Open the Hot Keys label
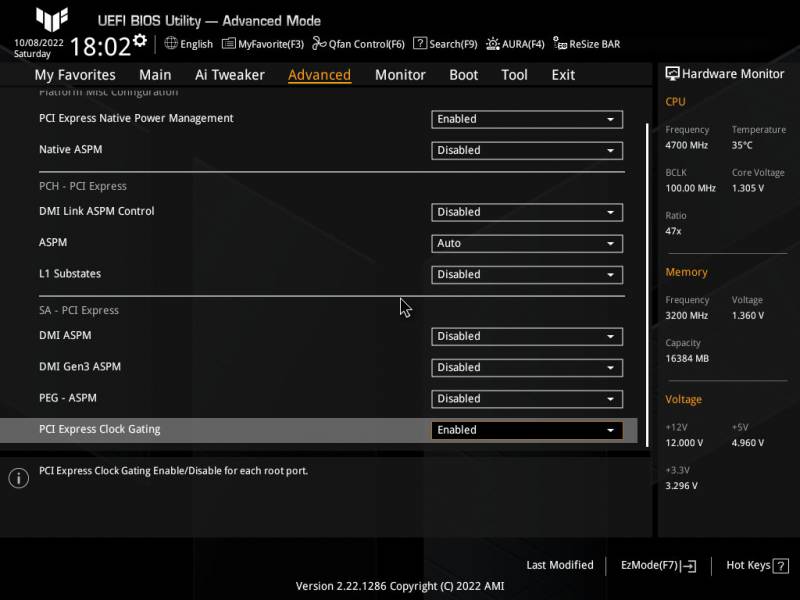Viewport: 800px width, 600px height. pyautogui.click(x=748, y=565)
